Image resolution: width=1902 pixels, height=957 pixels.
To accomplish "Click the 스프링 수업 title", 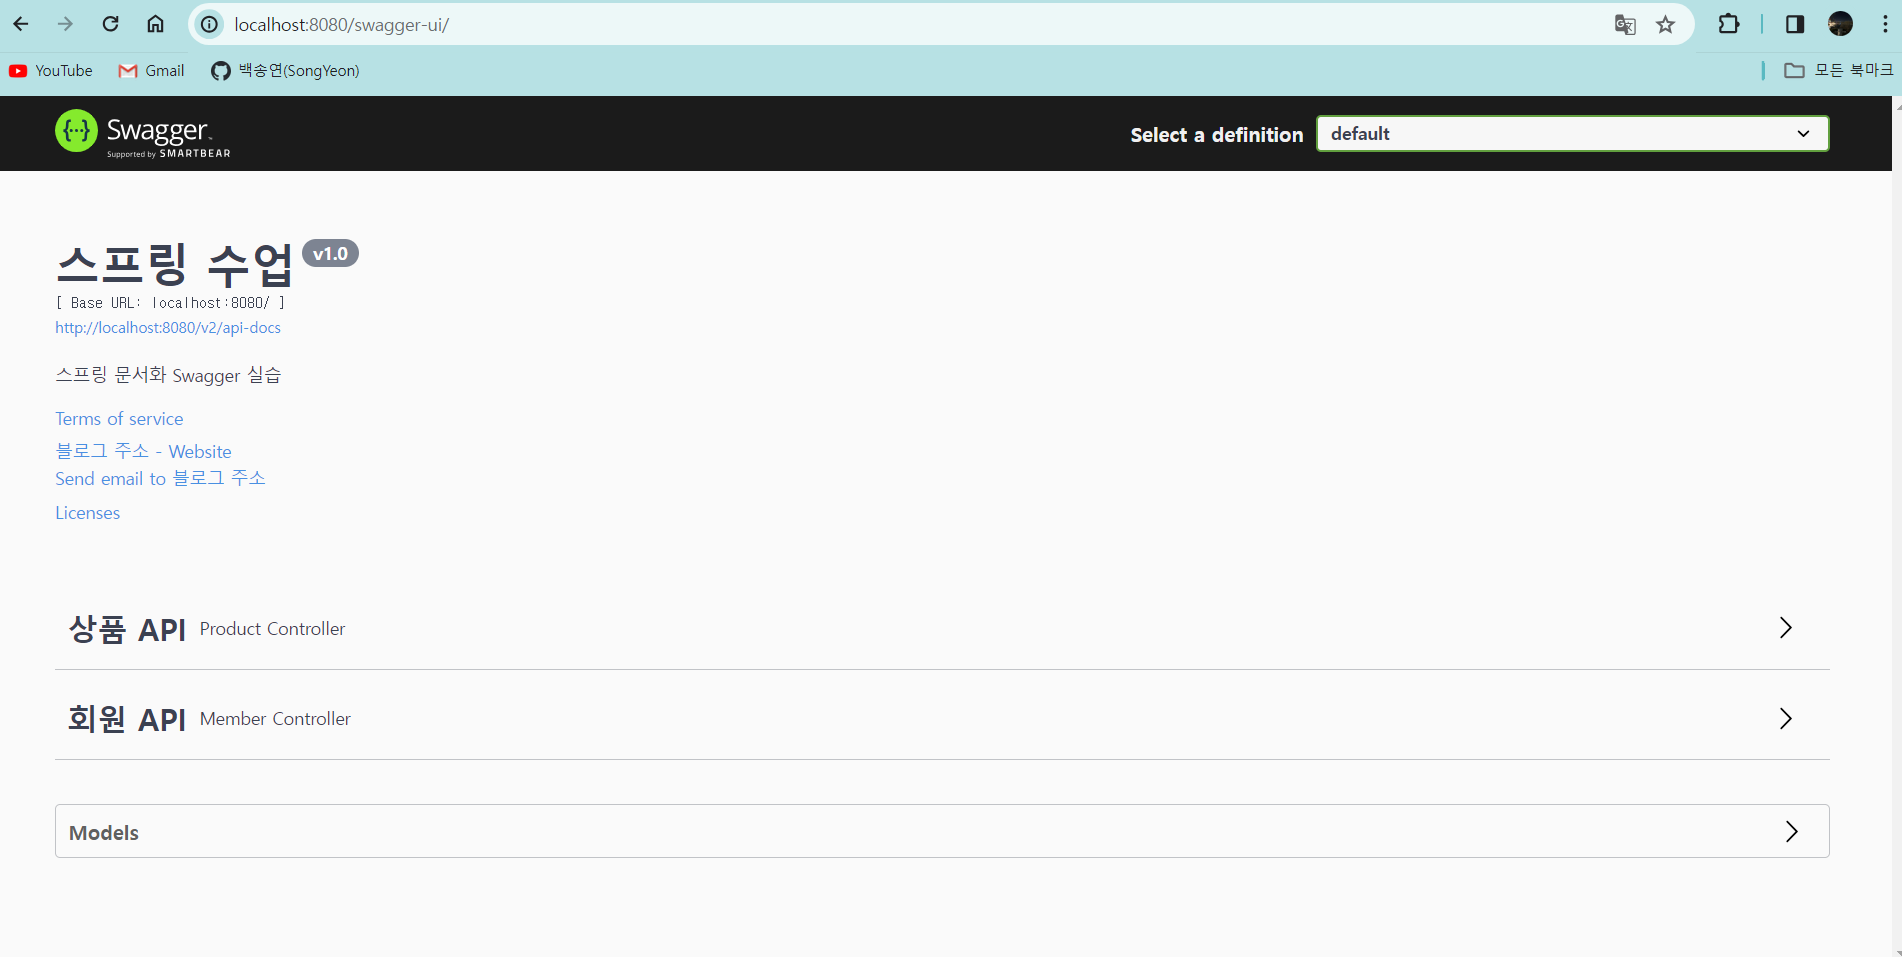I will [175, 265].
